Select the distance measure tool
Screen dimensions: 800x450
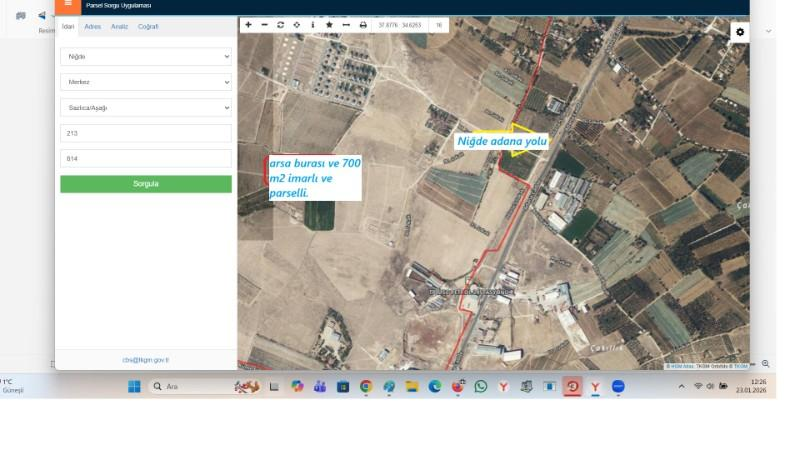point(346,24)
